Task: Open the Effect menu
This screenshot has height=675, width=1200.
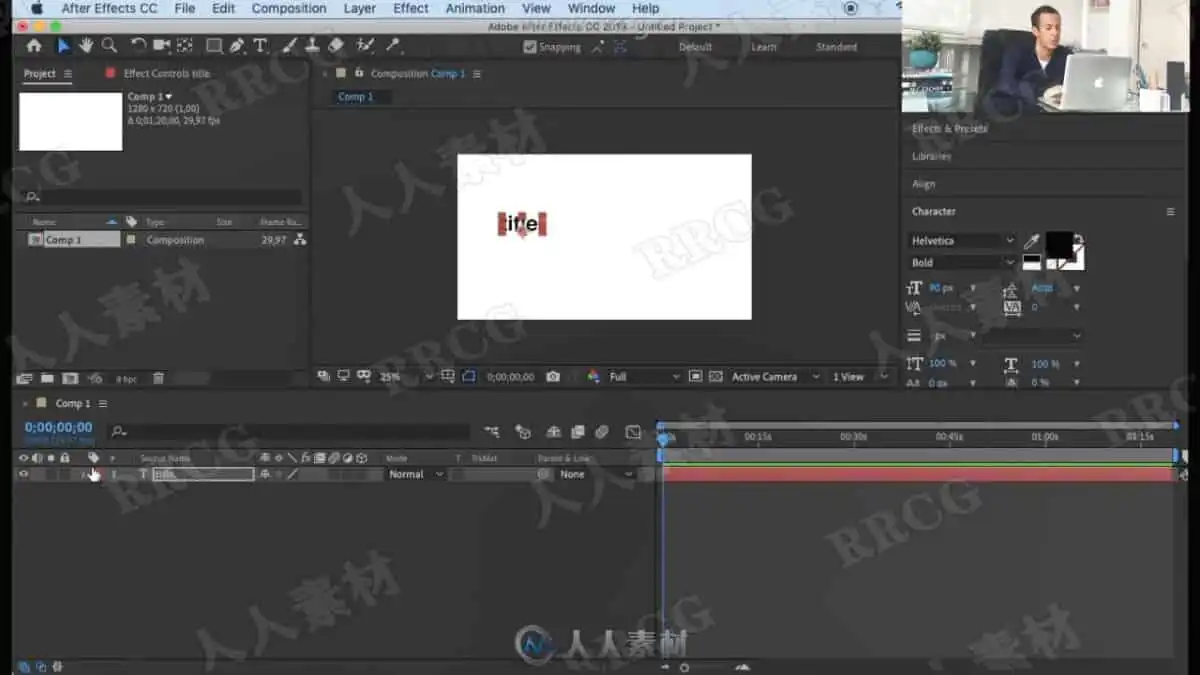Action: pyautogui.click(x=411, y=8)
